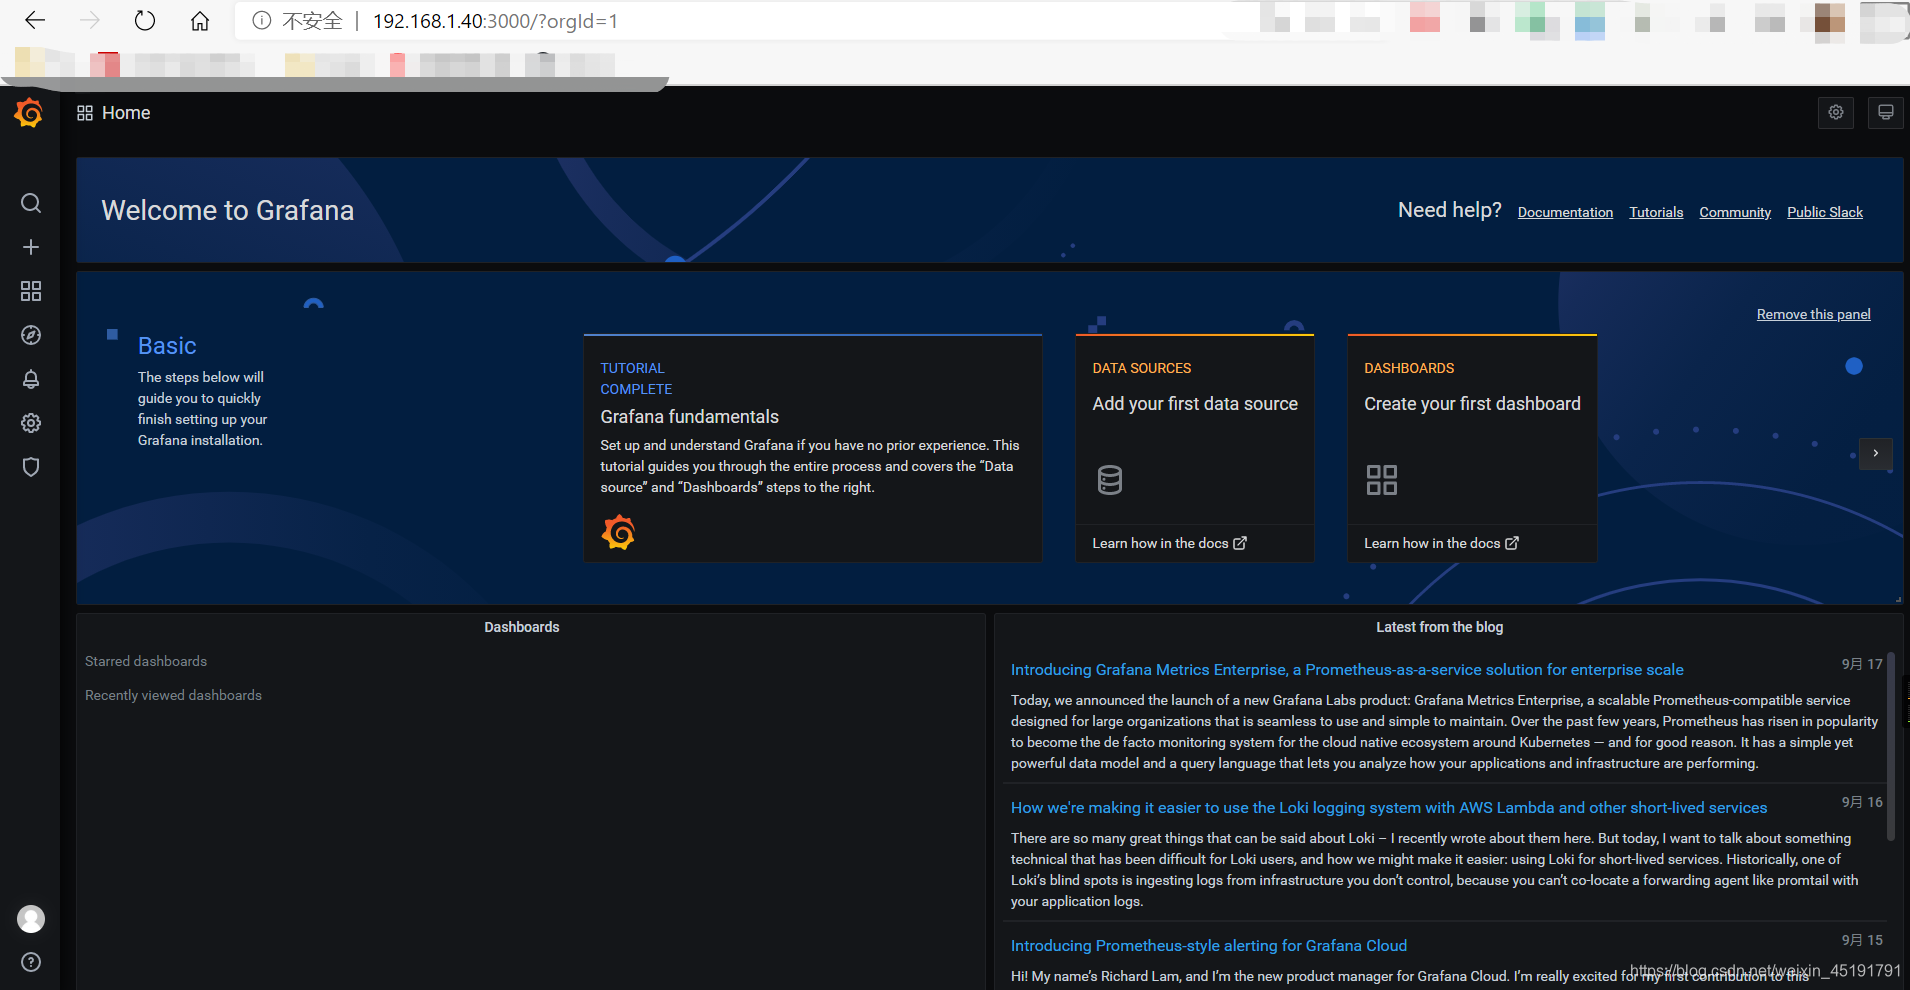
Task: Click the blog panel vertical scrollbar
Action: [x=1890, y=745]
